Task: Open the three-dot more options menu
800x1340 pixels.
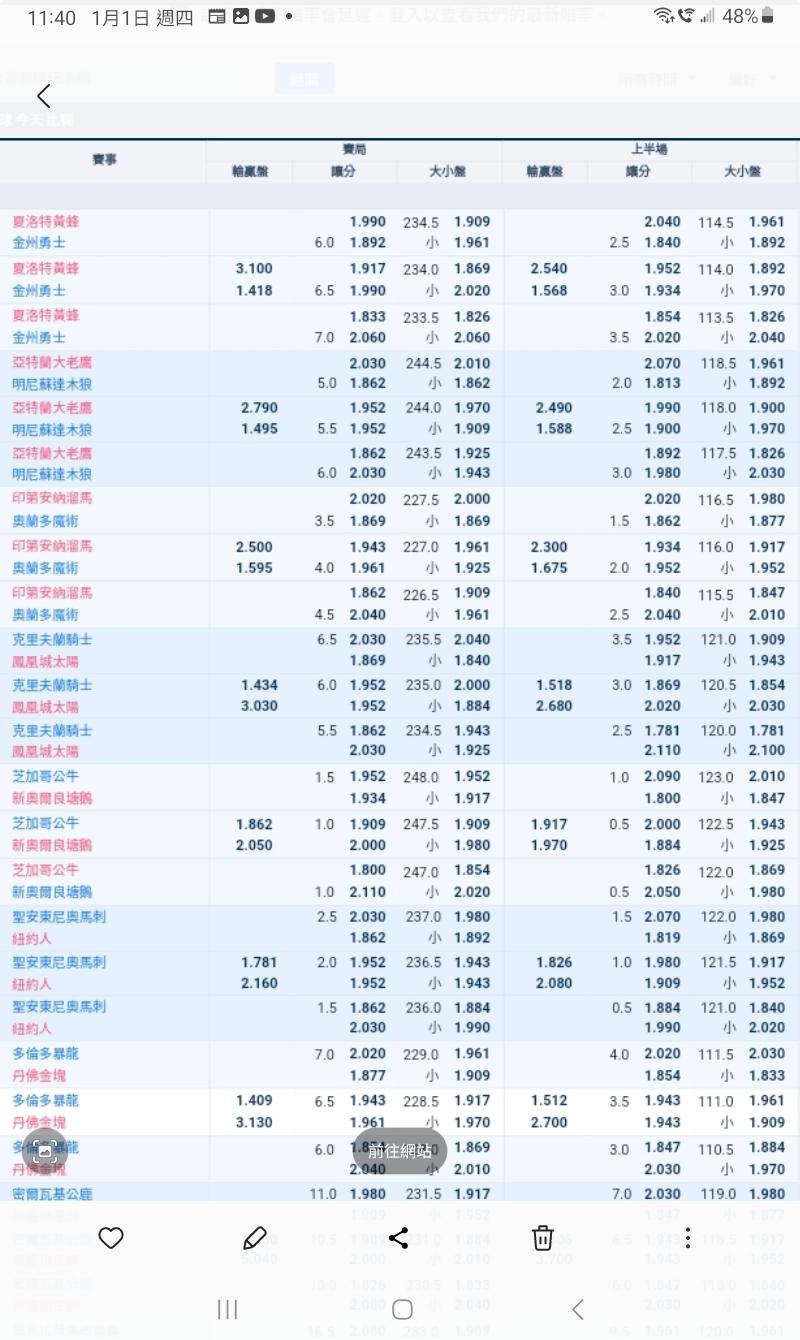Action: coord(687,1238)
